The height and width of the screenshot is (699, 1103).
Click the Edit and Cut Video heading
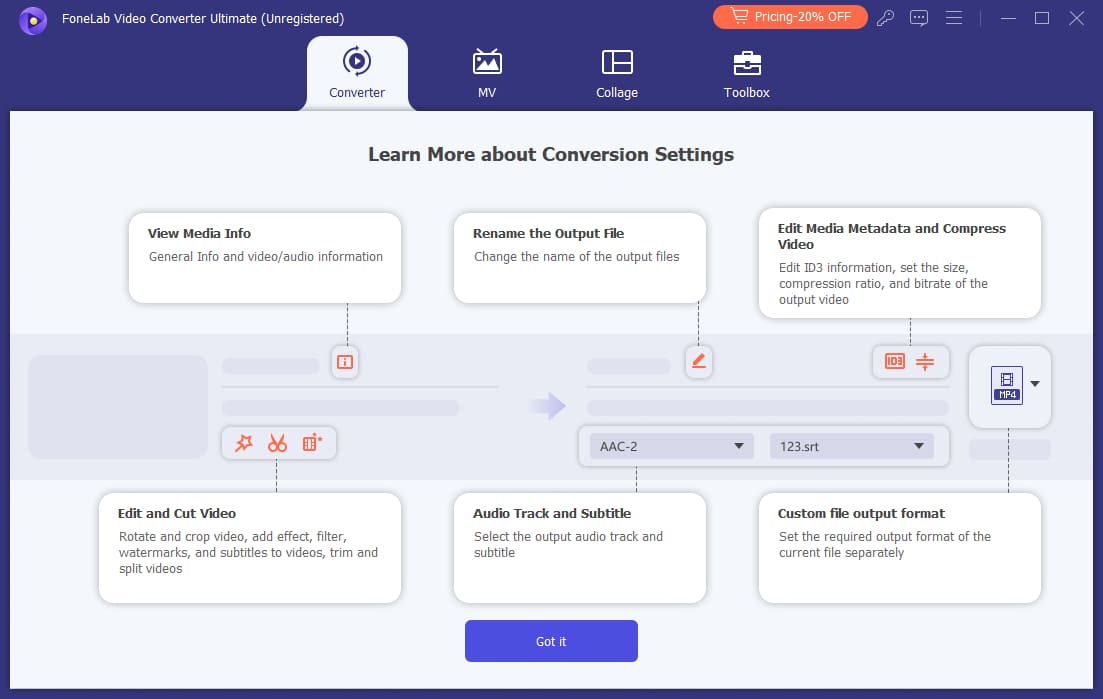[x=177, y=513]
